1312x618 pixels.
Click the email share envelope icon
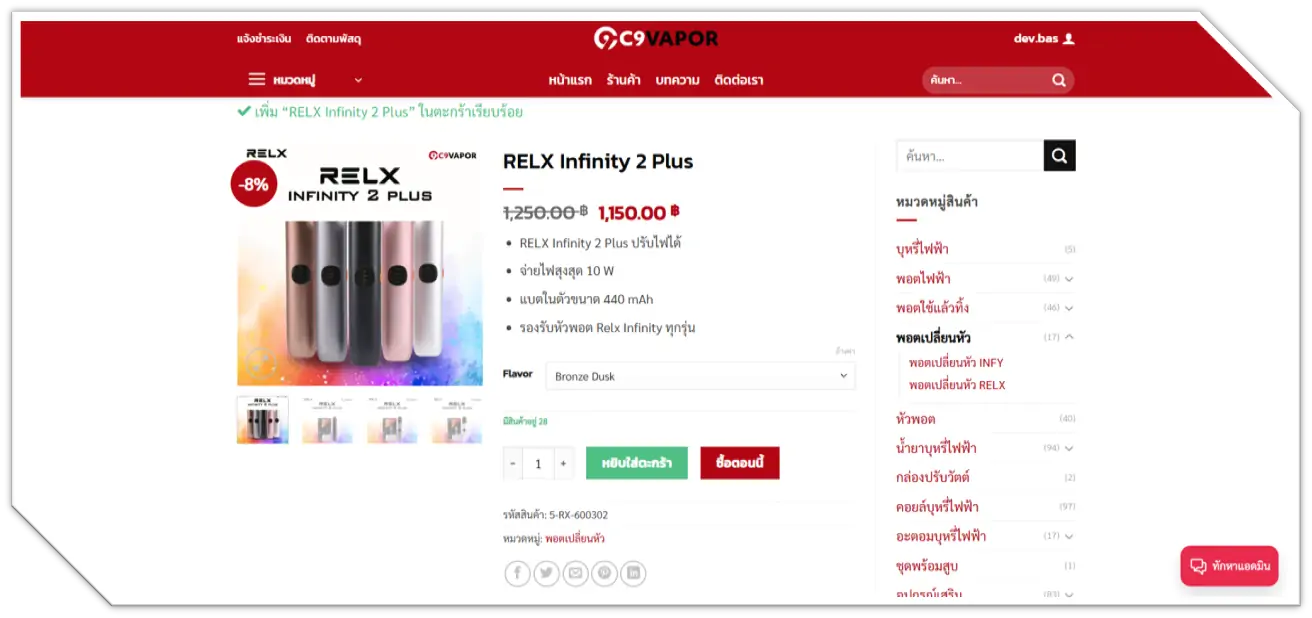click(575, 573)
